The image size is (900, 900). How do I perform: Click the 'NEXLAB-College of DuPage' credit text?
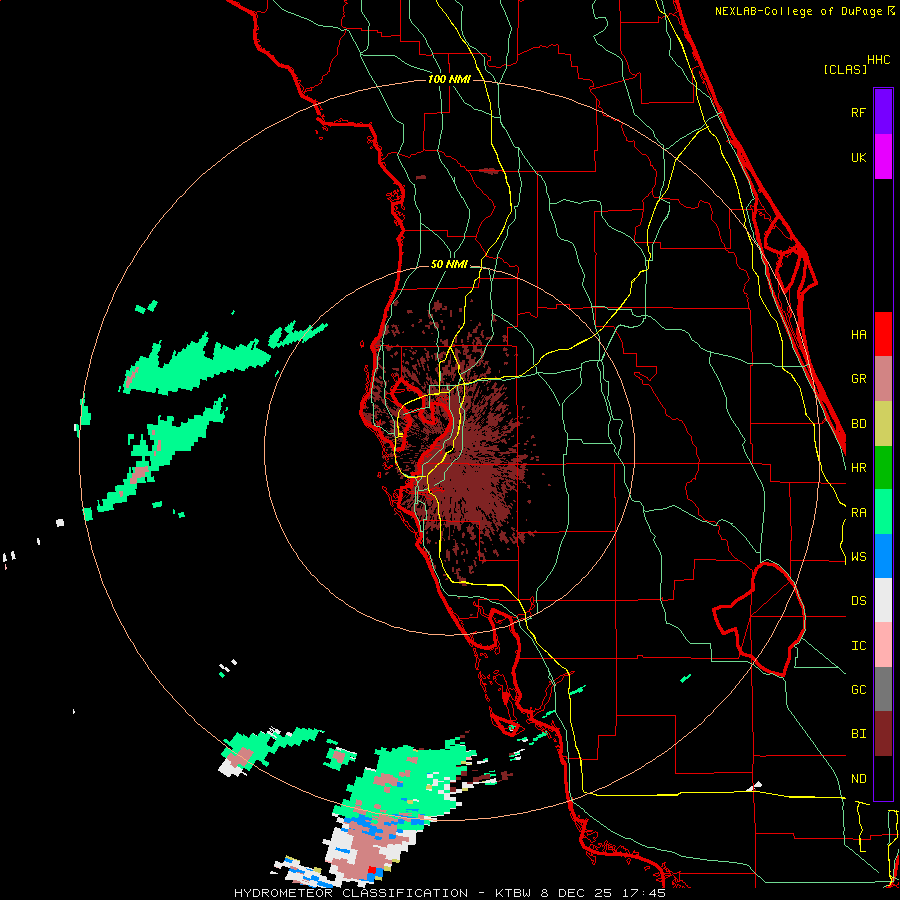[x=800, y=11]
